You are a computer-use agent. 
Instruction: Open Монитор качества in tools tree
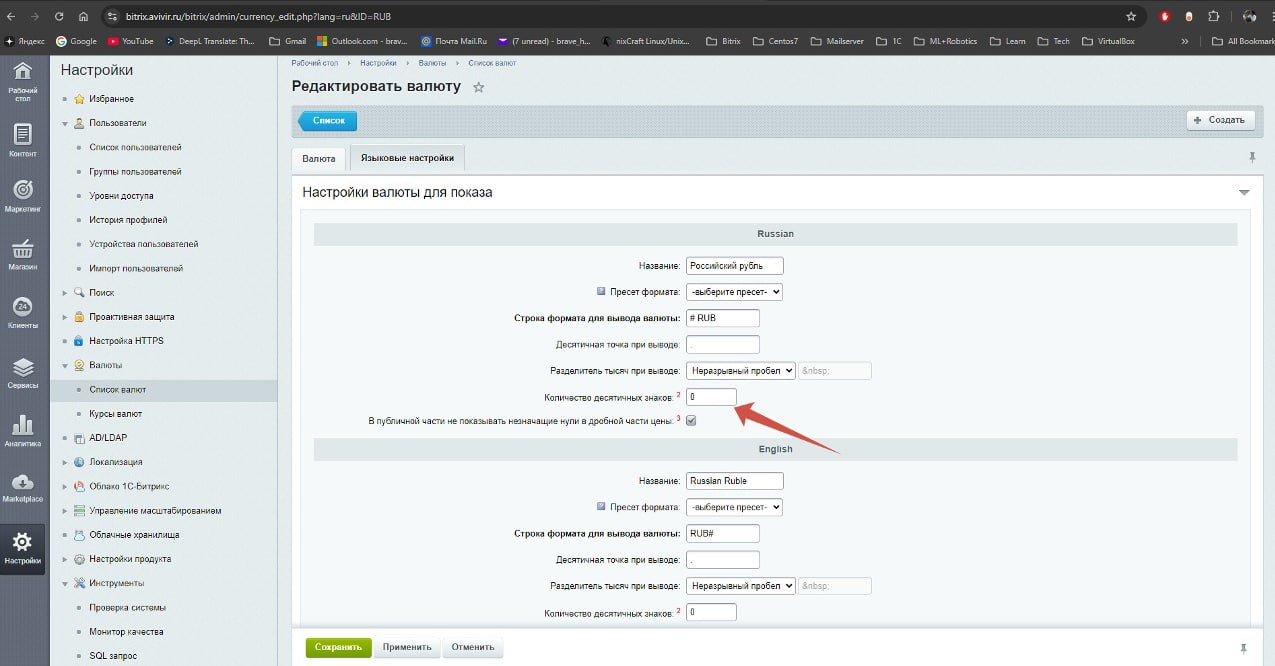point(126,632)
